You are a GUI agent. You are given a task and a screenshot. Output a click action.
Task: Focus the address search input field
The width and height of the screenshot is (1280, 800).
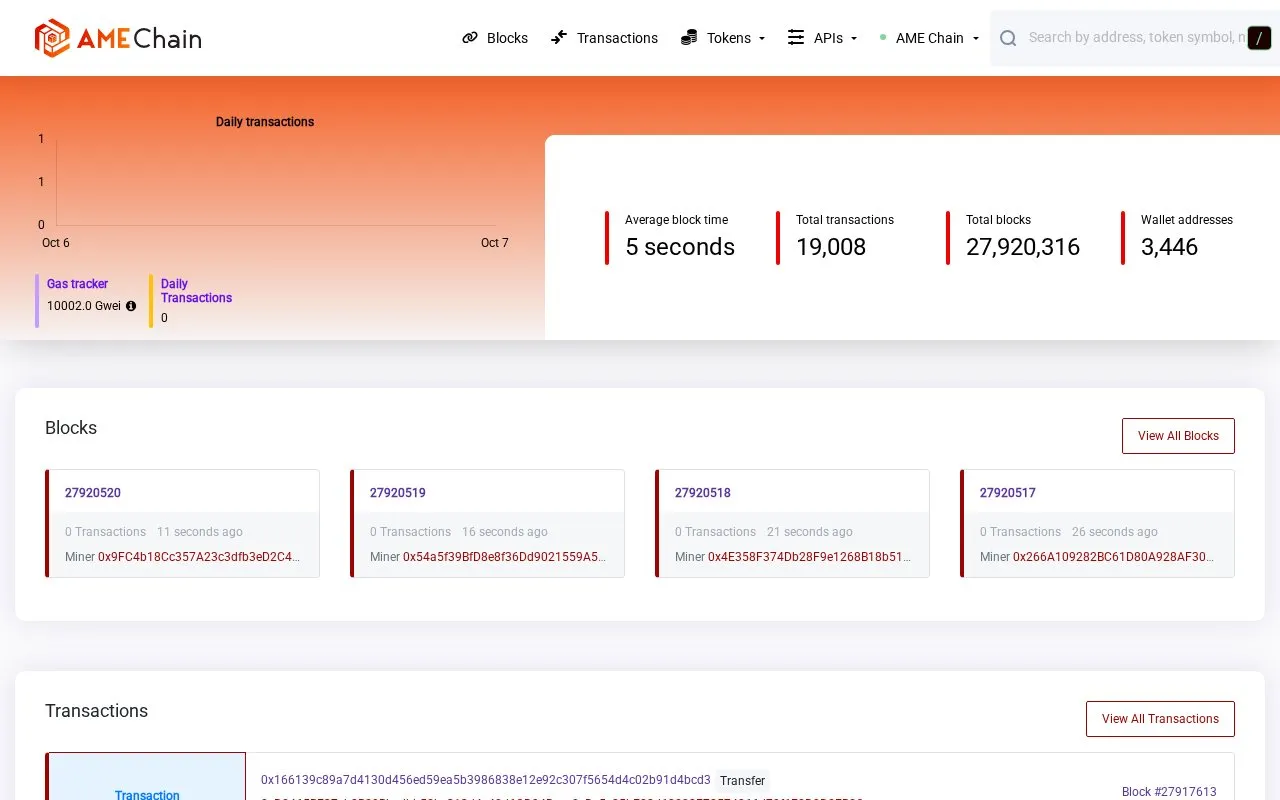[x=1136, y=38]
